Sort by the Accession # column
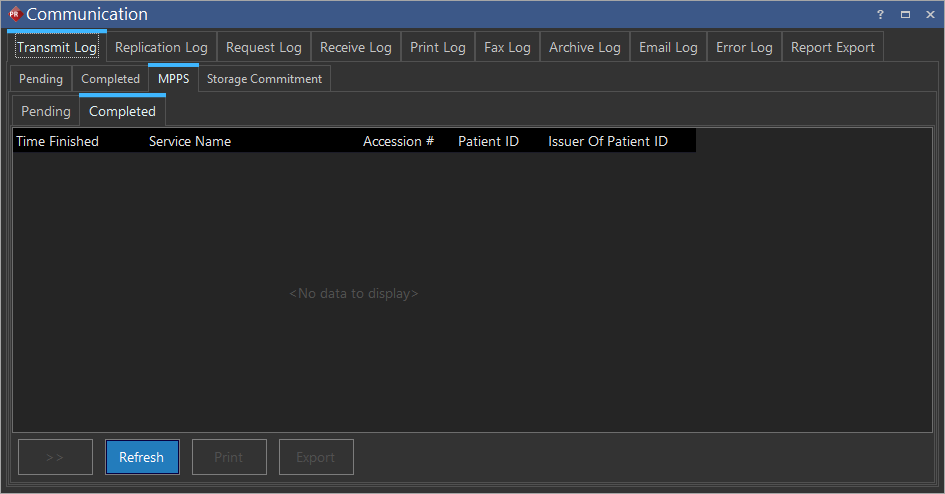 coord(398,141)
